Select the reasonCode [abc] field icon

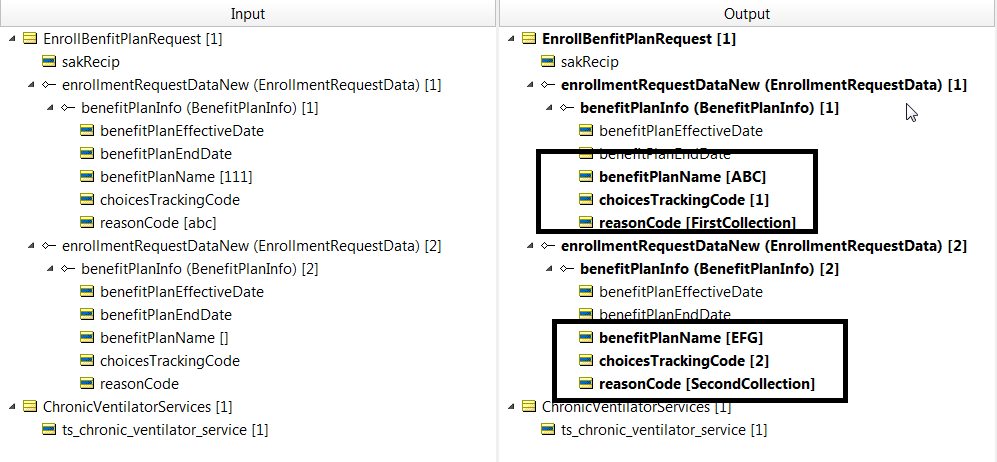tap(87, 222)
